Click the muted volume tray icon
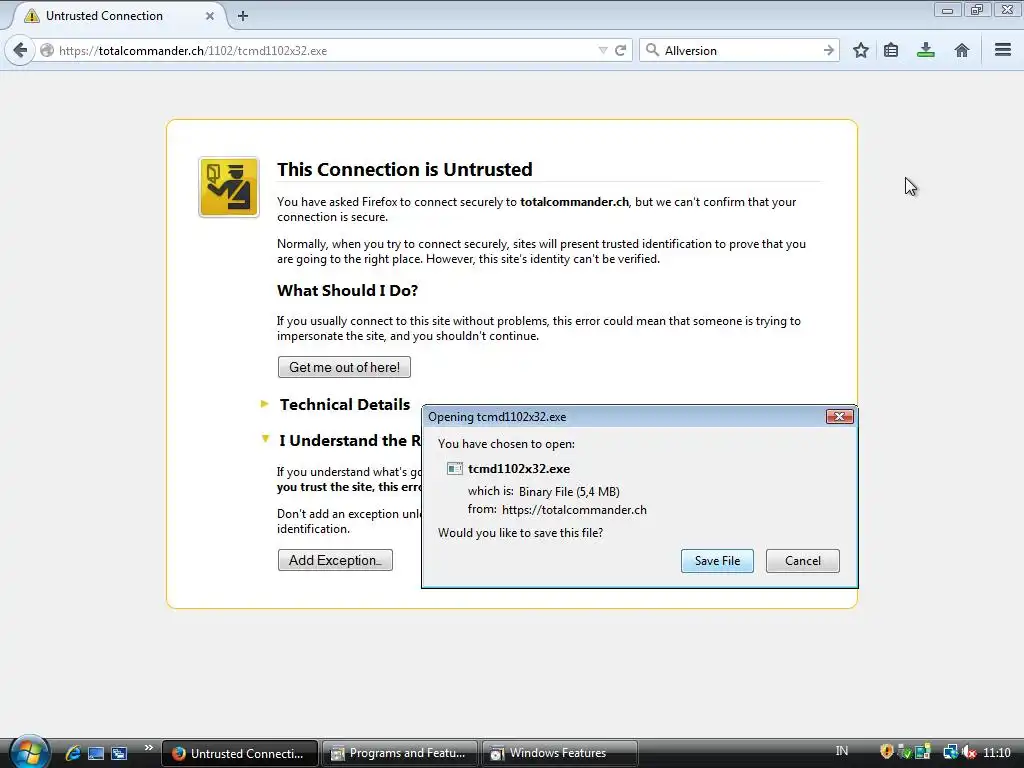Viewport: 1024px width, 768px height. point(969,752)
